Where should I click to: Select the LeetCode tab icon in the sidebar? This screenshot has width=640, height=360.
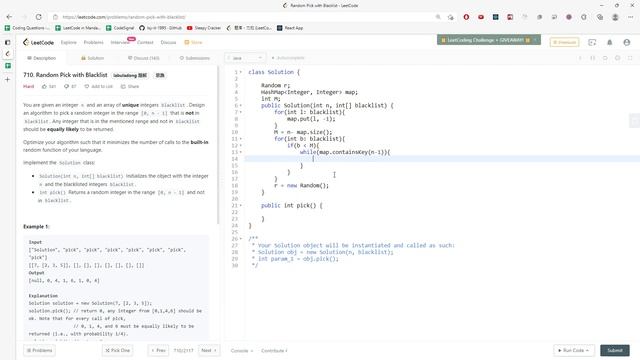(x=8, y=54)
